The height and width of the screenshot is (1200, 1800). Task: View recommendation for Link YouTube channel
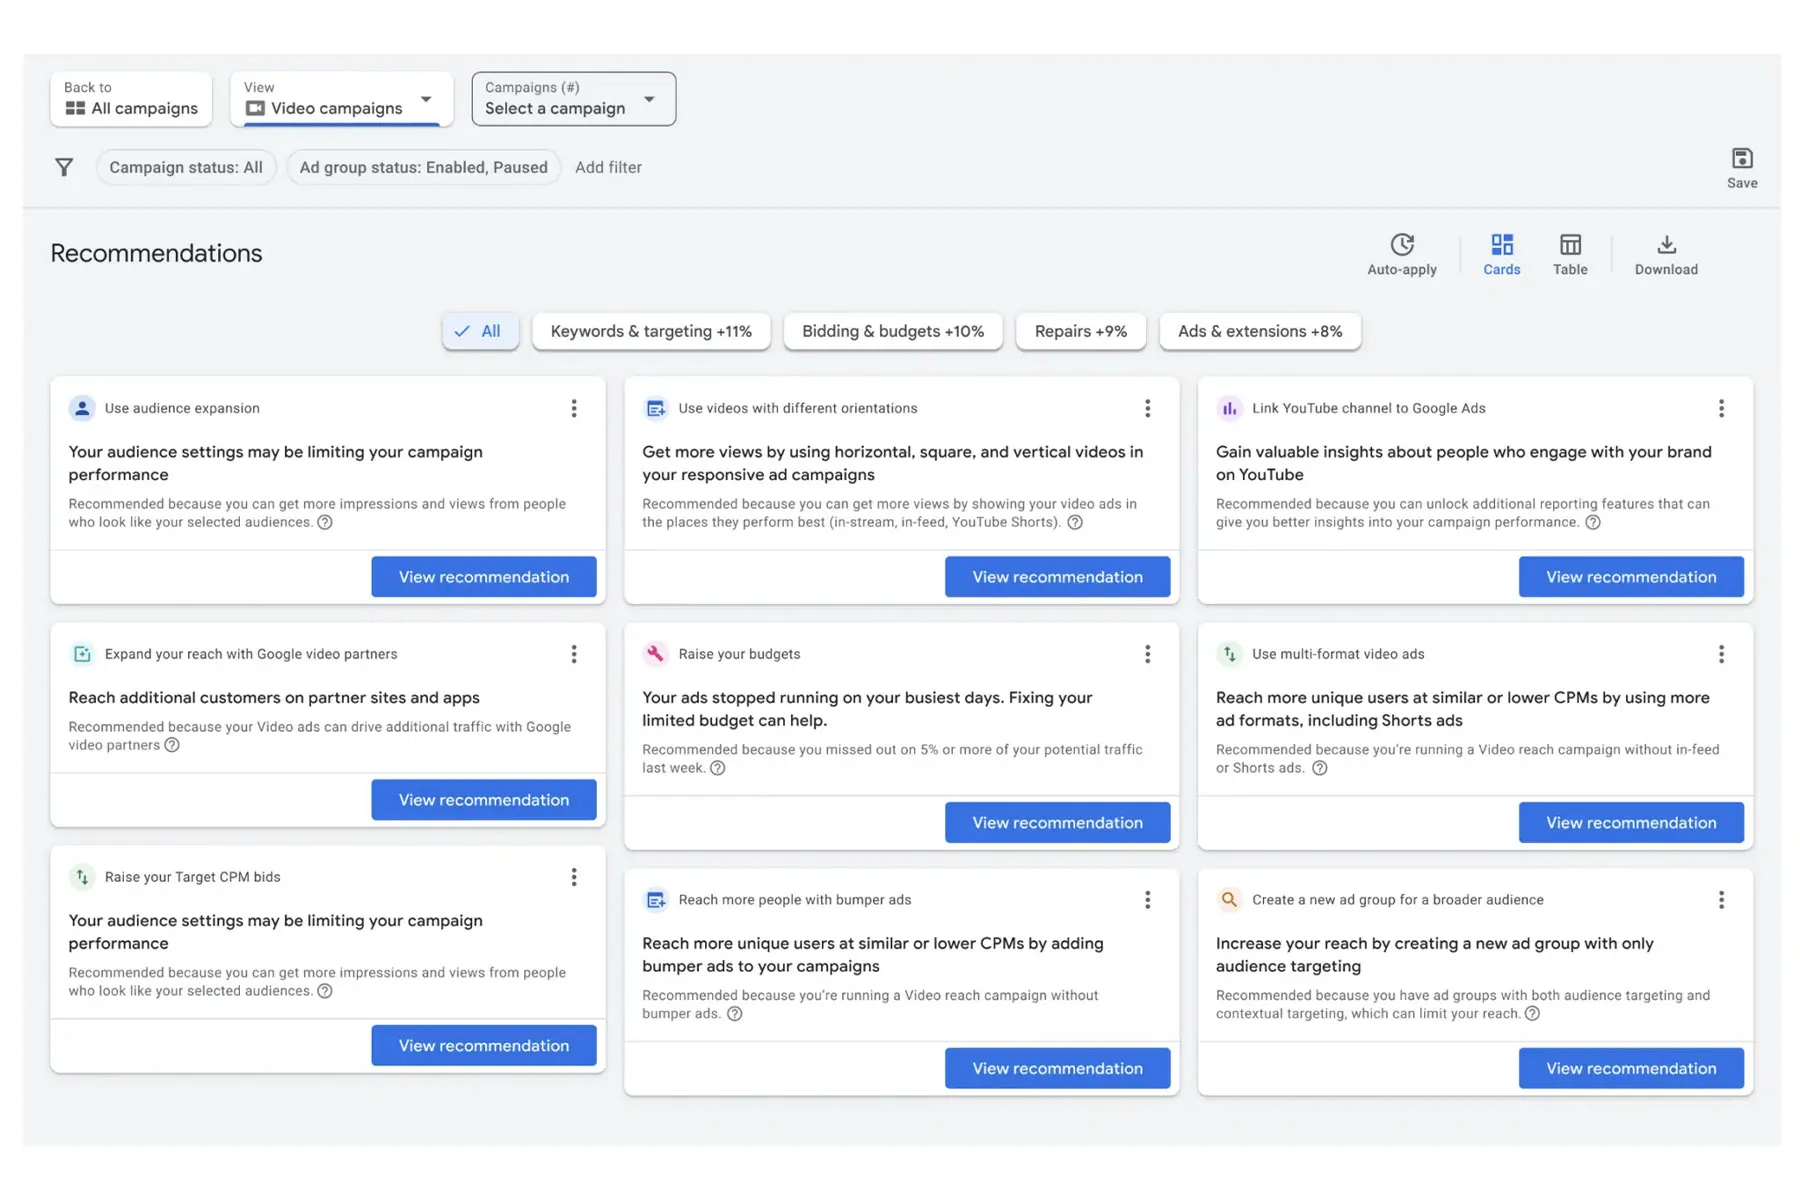tap(1630, 577)
